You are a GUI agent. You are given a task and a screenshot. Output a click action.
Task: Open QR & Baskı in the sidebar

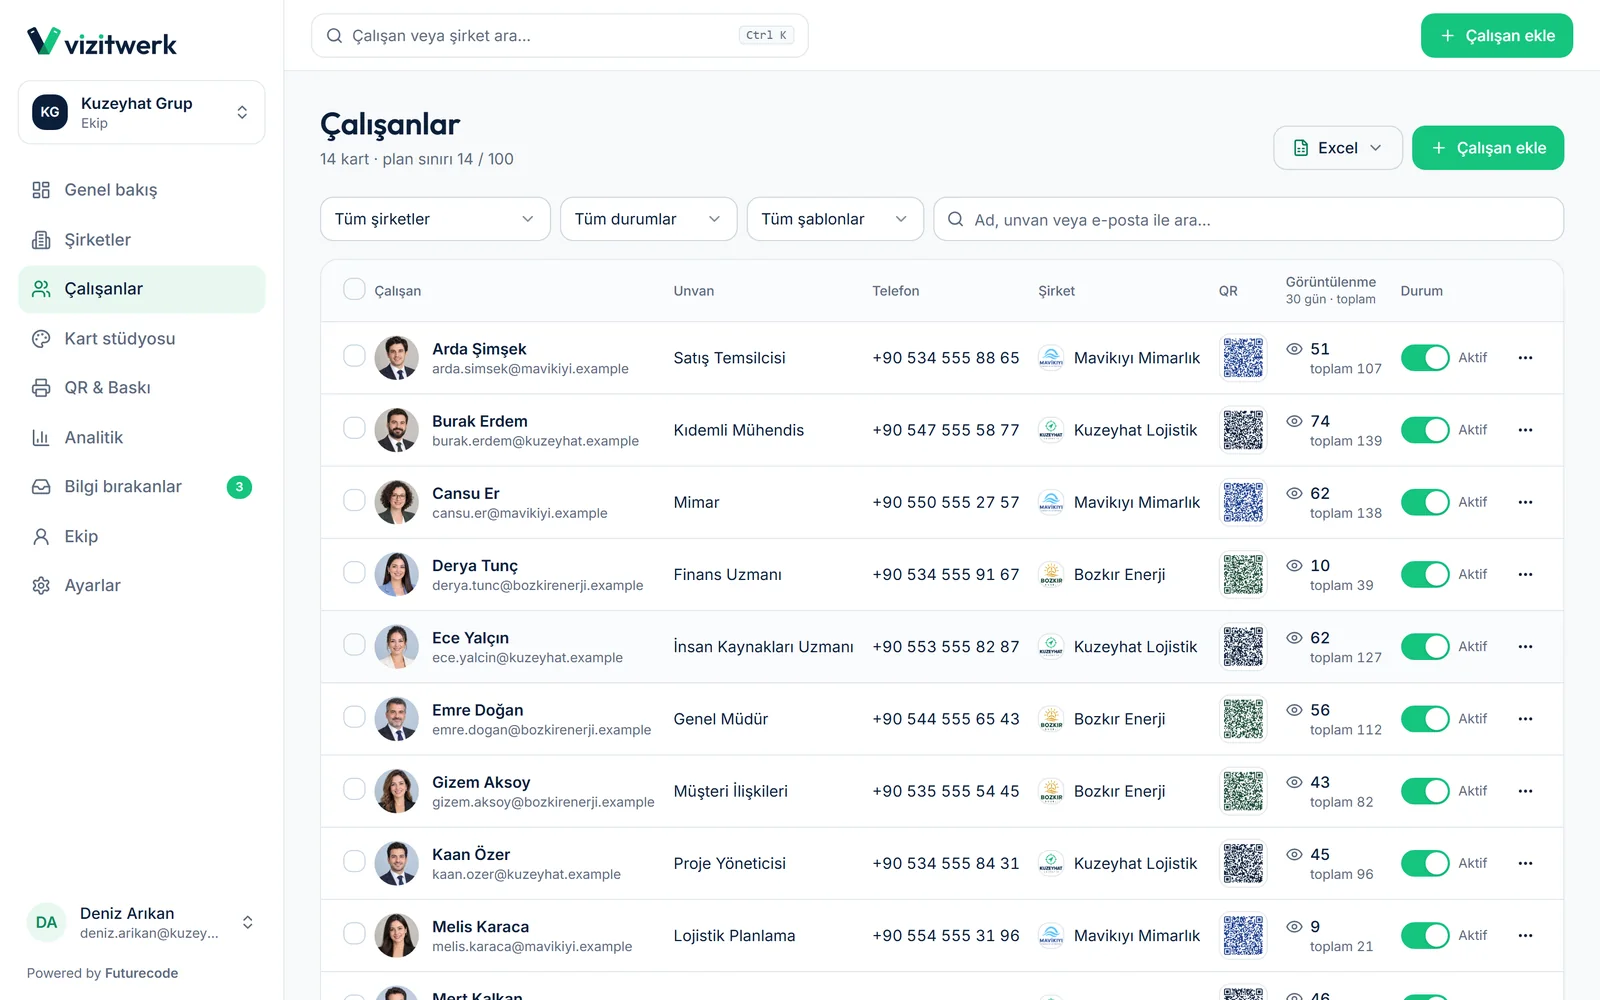[142, 388]
